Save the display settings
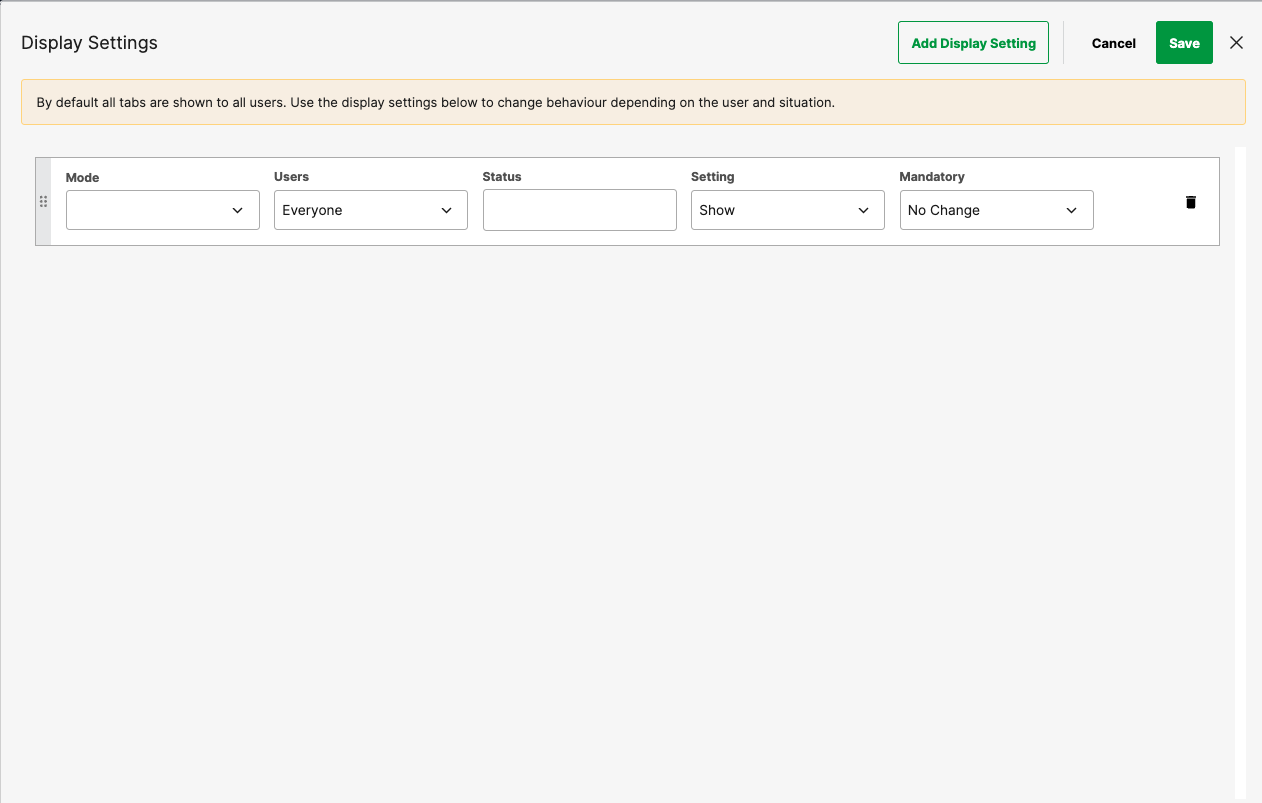This screenshot has height=803, width=1262. tap(1184, 43)
